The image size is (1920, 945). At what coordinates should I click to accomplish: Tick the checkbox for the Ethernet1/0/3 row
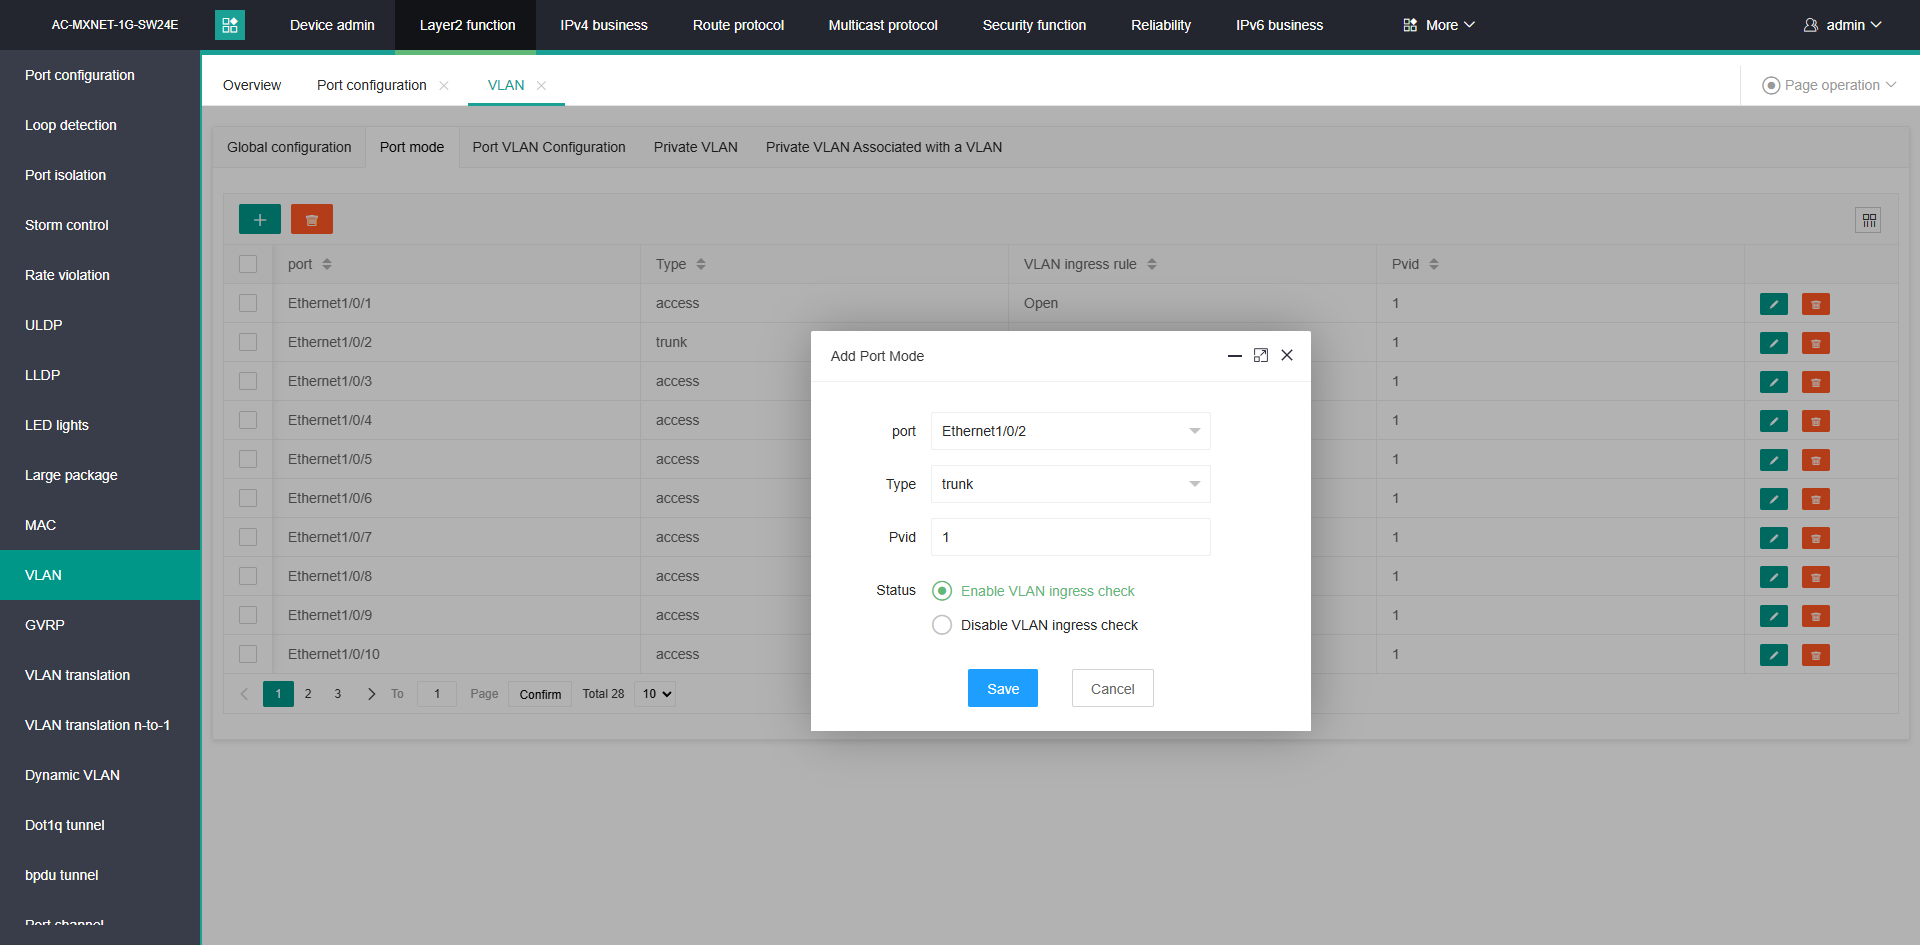[248, 381]
